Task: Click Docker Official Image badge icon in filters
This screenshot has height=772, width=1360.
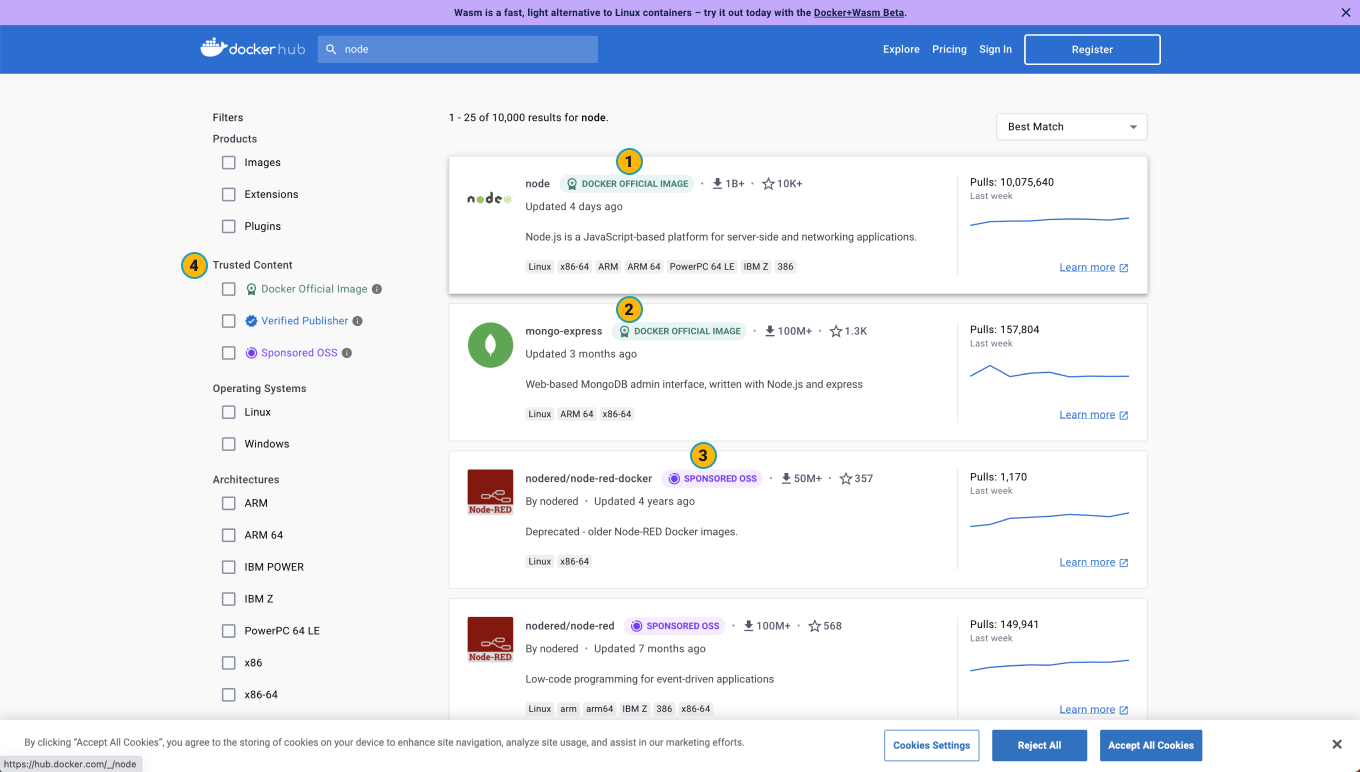Action: tap(252, 289)
